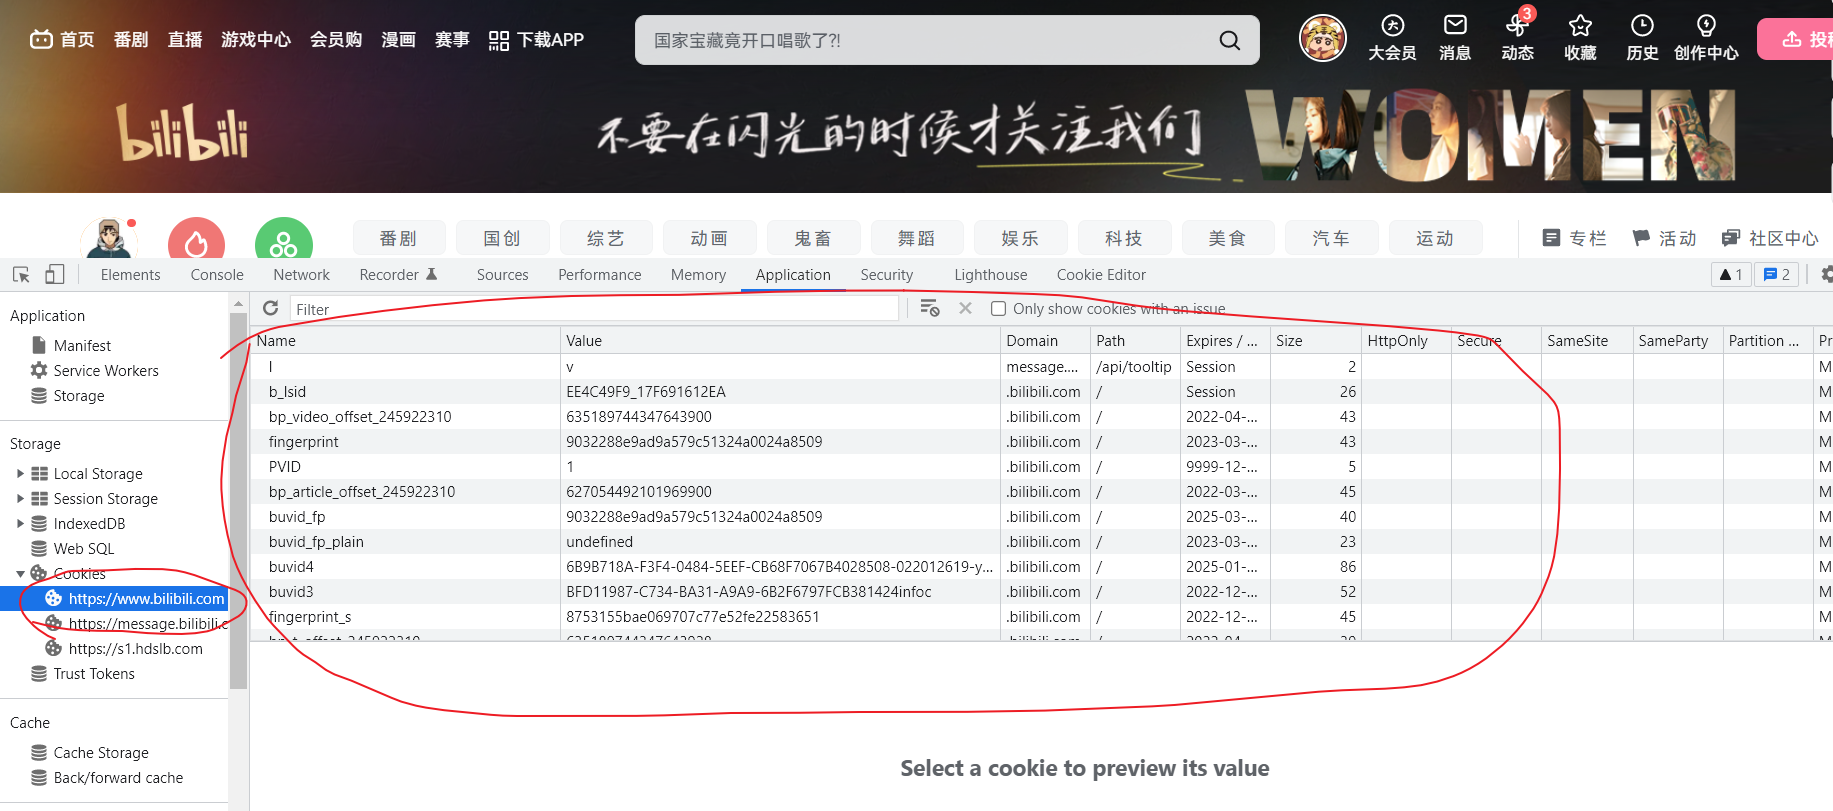Image resolution: width=1833 pixels, height=811 pixels.
Task: Sort cookies by Size column header
Action: click(x=1315, y=340)
